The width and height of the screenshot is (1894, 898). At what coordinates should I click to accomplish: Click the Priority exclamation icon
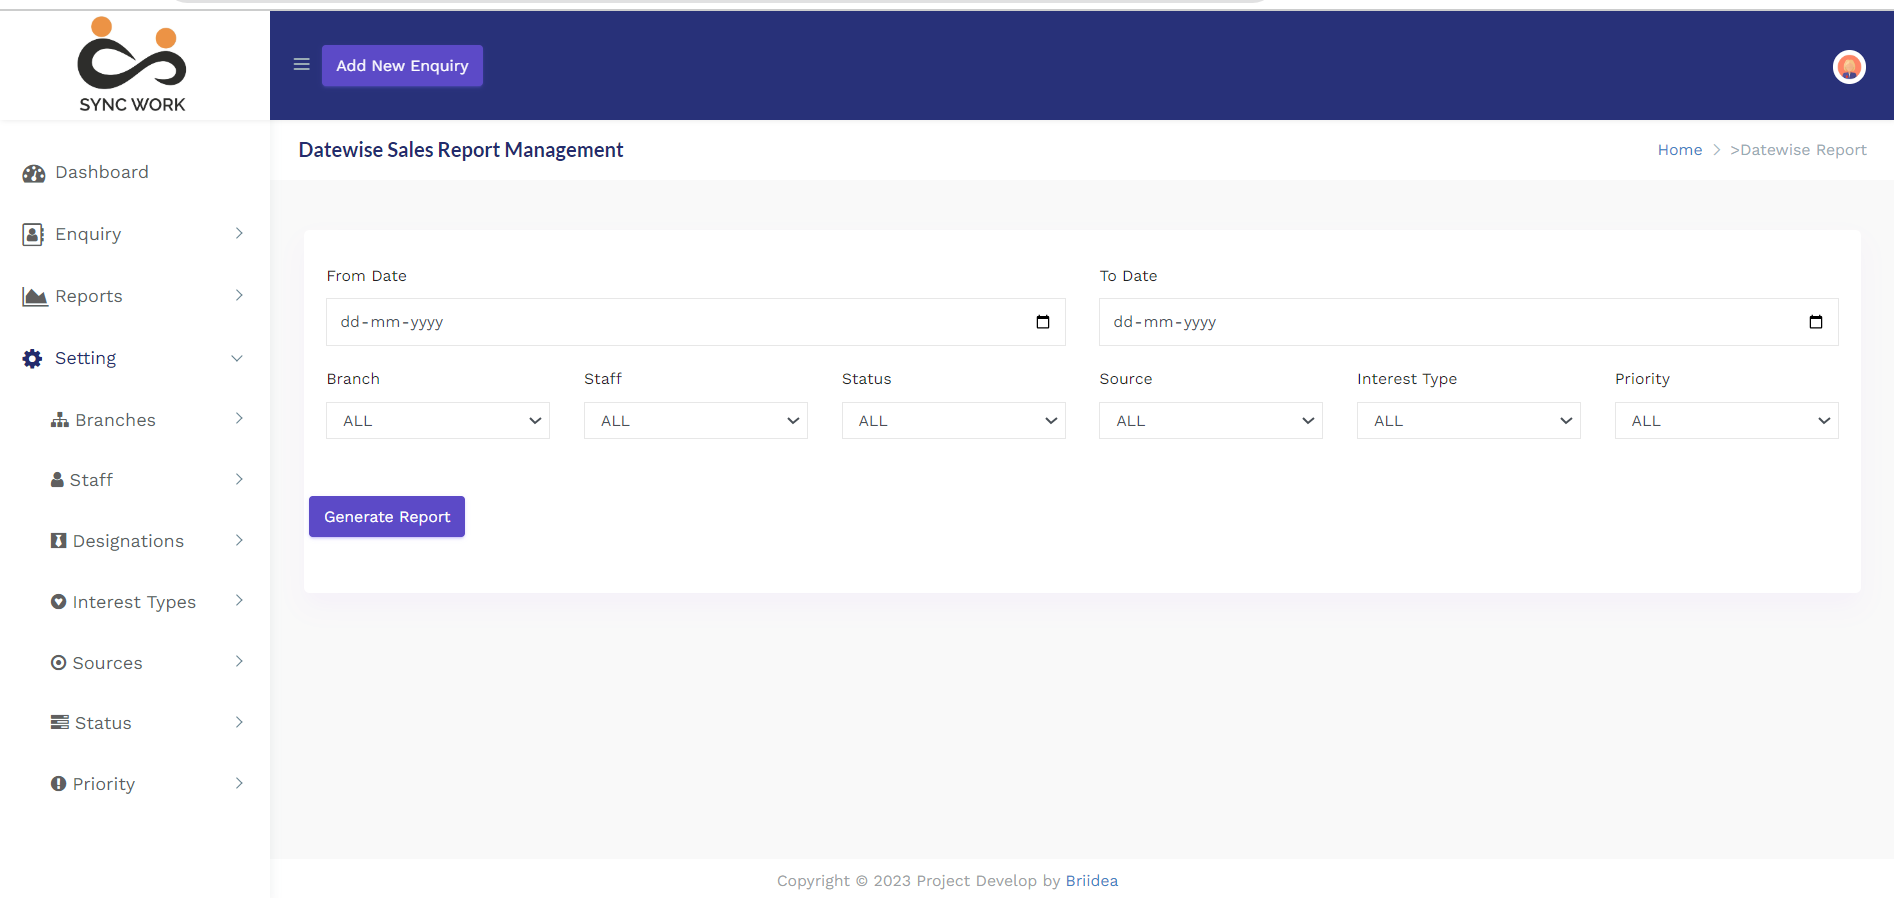tap(59, 784)
